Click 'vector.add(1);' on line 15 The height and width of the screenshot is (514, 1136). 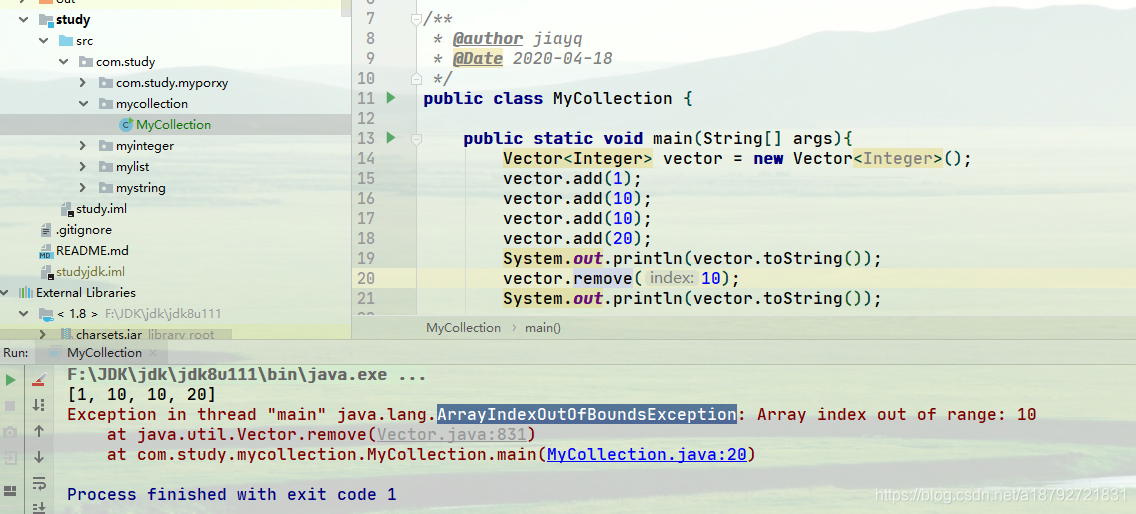(x=572, y=178)
